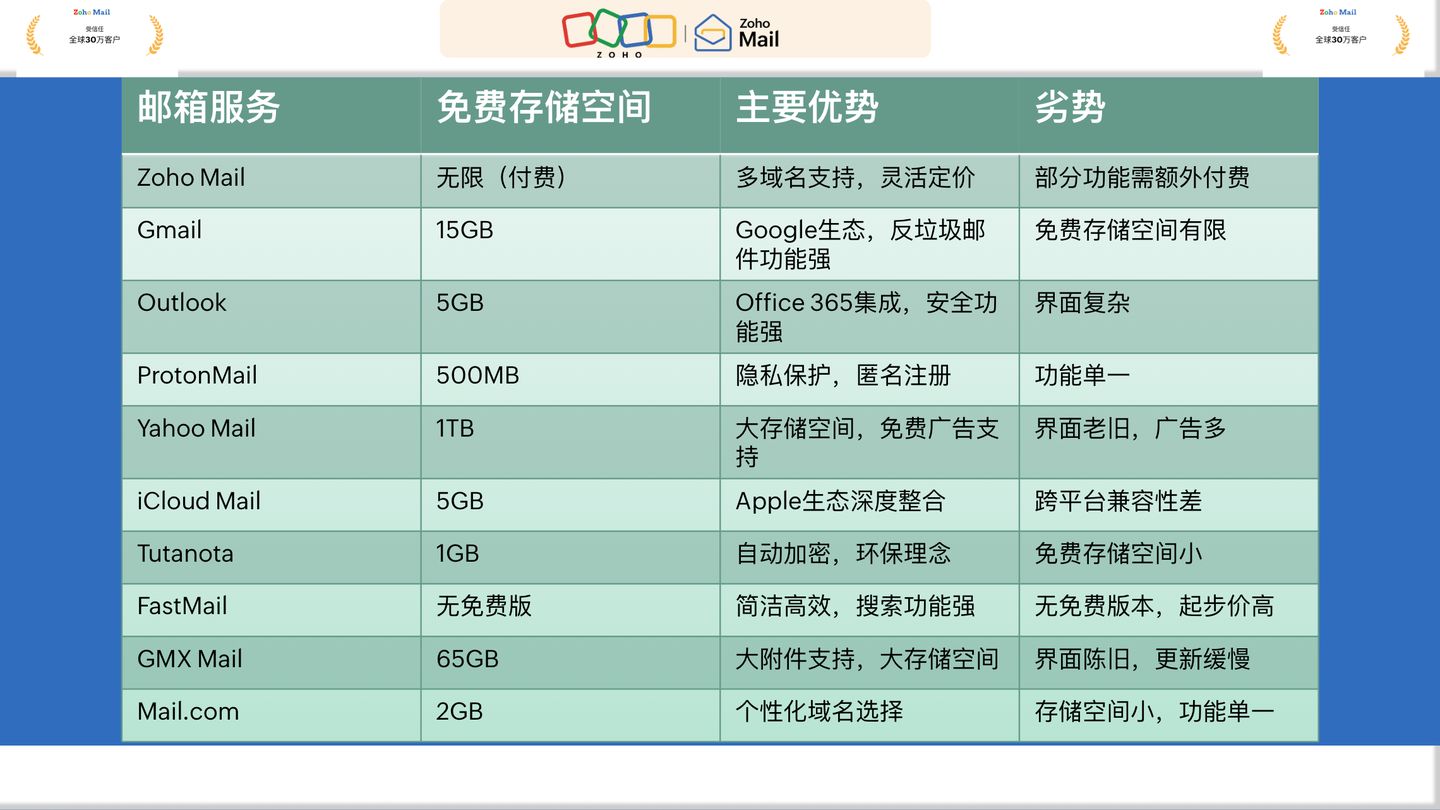1440x810 pixels.
Task: Click the 个性化域名选择 cell
Action: coord(869,716)
